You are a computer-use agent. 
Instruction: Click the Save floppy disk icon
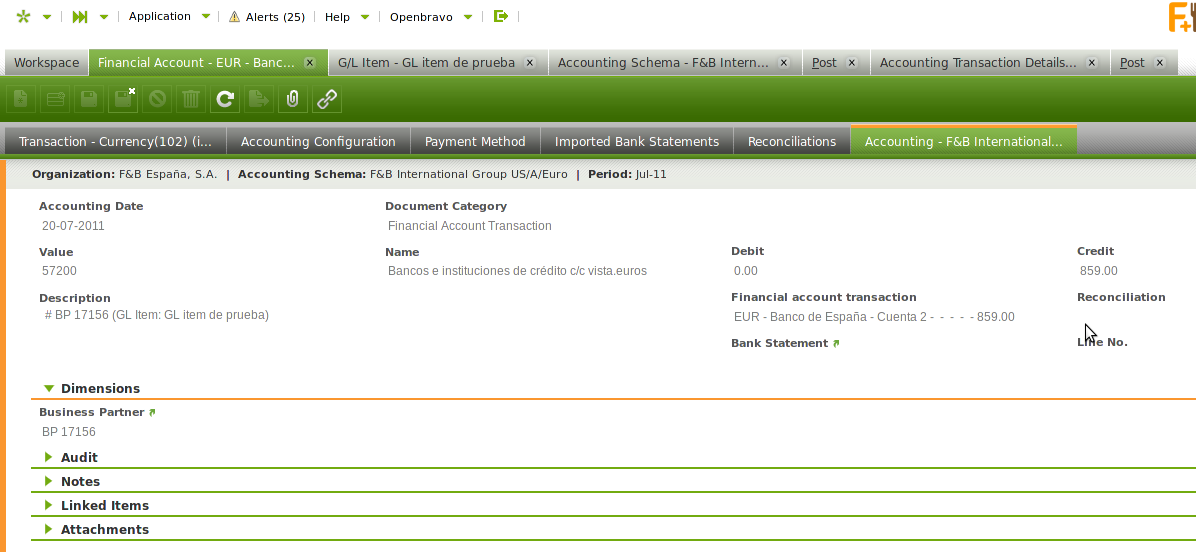pos(89,98)
